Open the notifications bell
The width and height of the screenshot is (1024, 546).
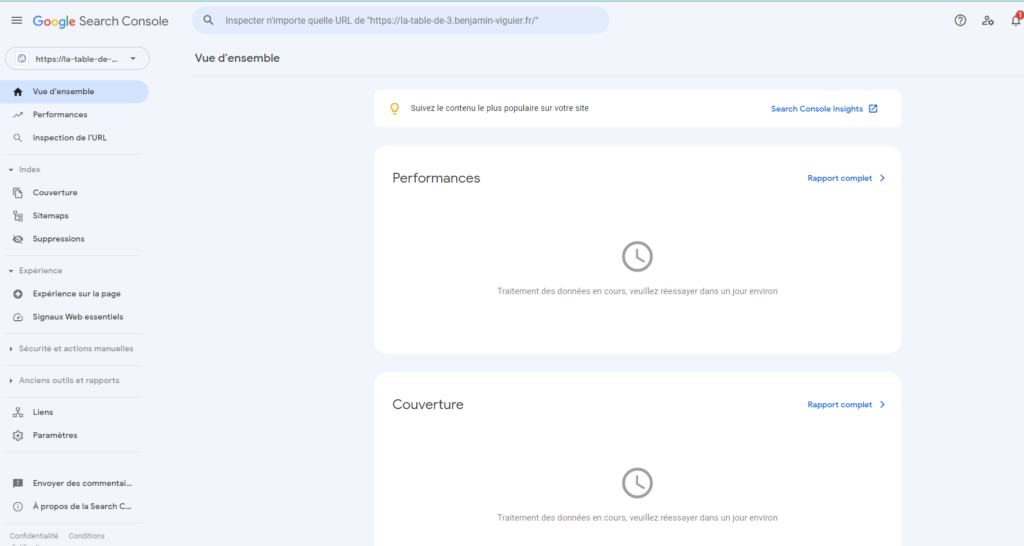pos(1015,20)
